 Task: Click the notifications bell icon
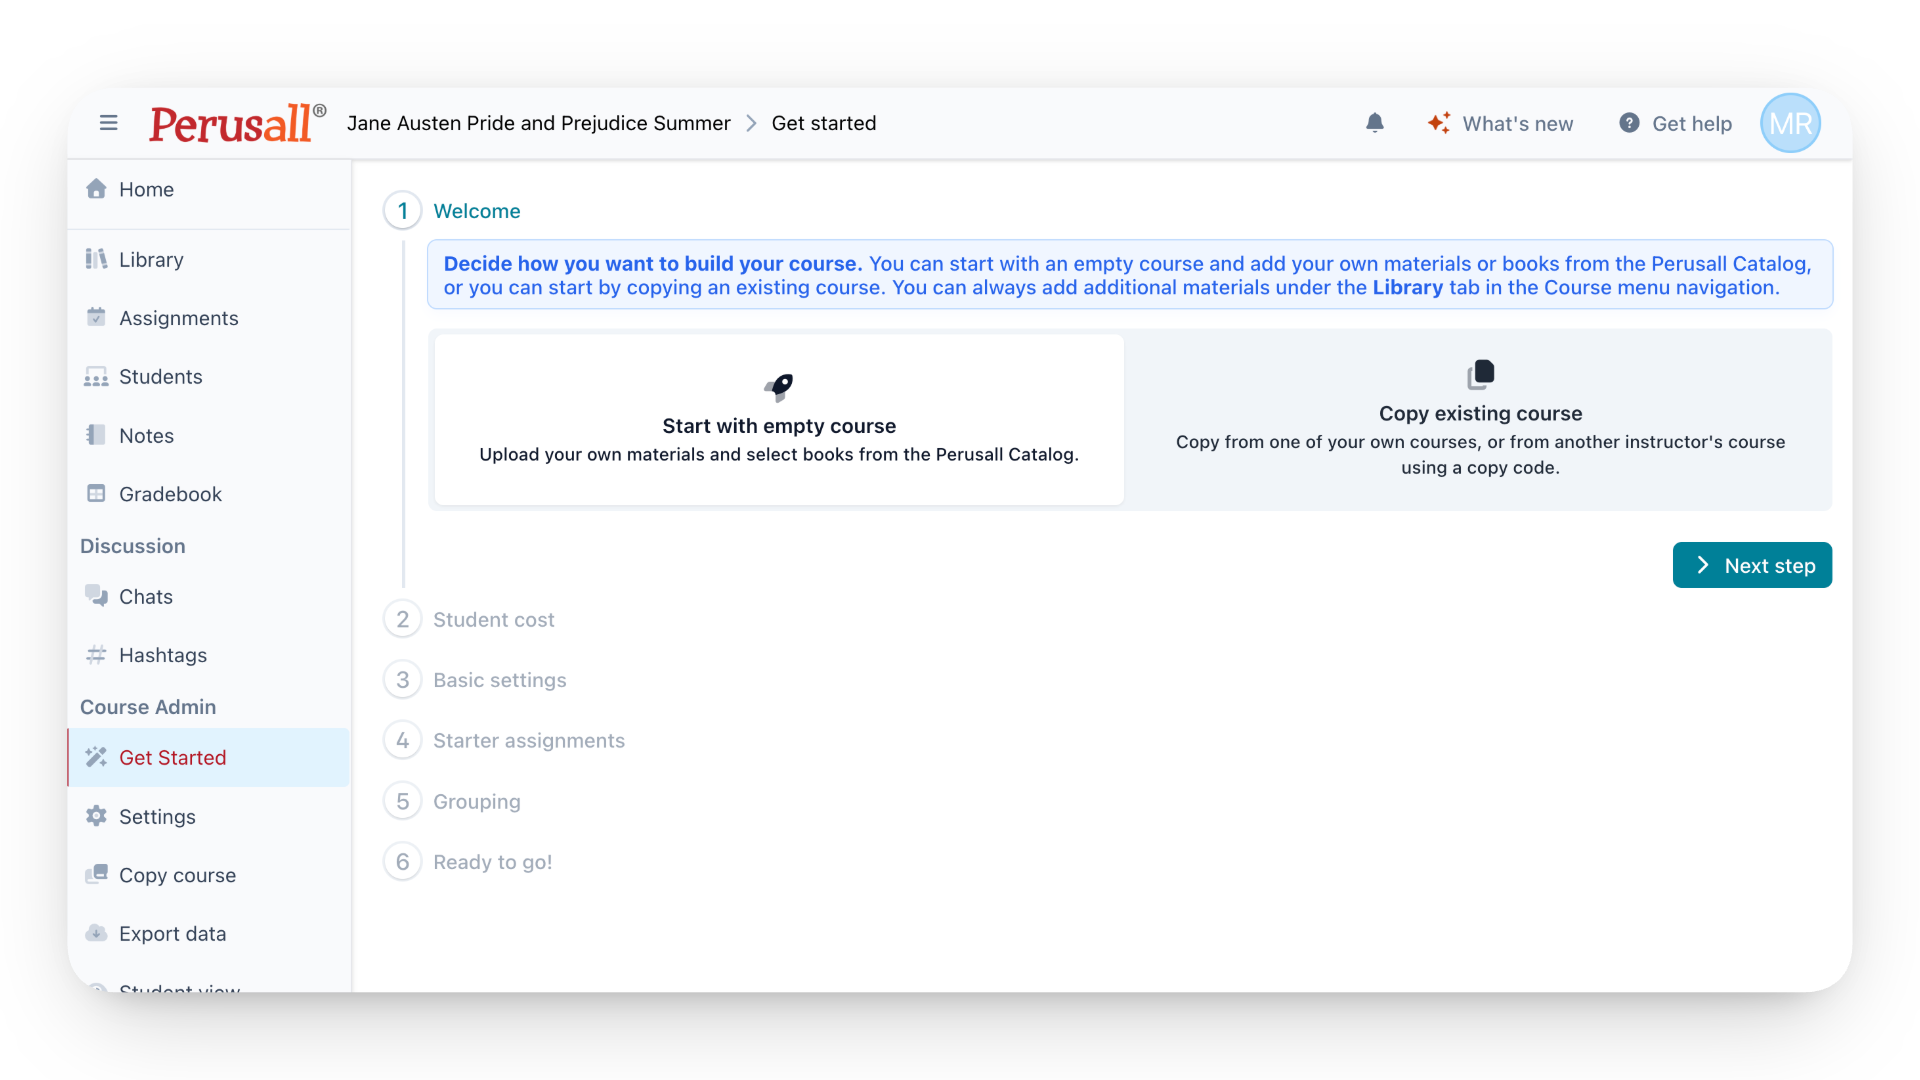pyautogui.click(x=1375, y=123)
